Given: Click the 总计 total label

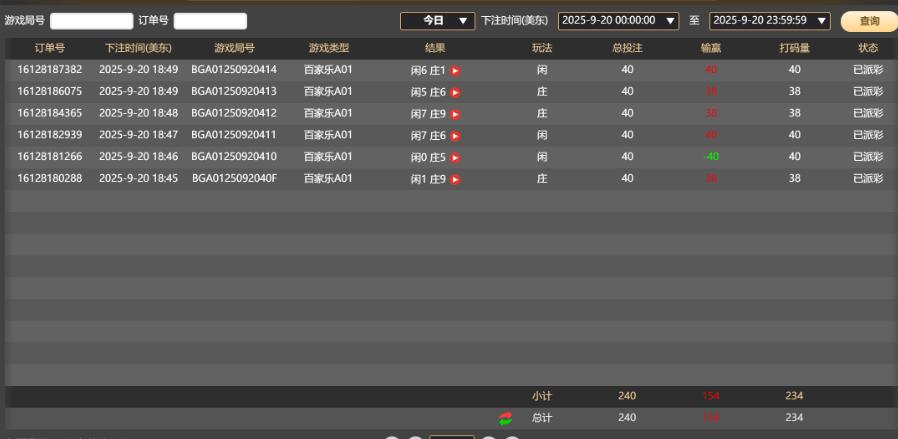Looking at the screenshot, I should 542,418.
